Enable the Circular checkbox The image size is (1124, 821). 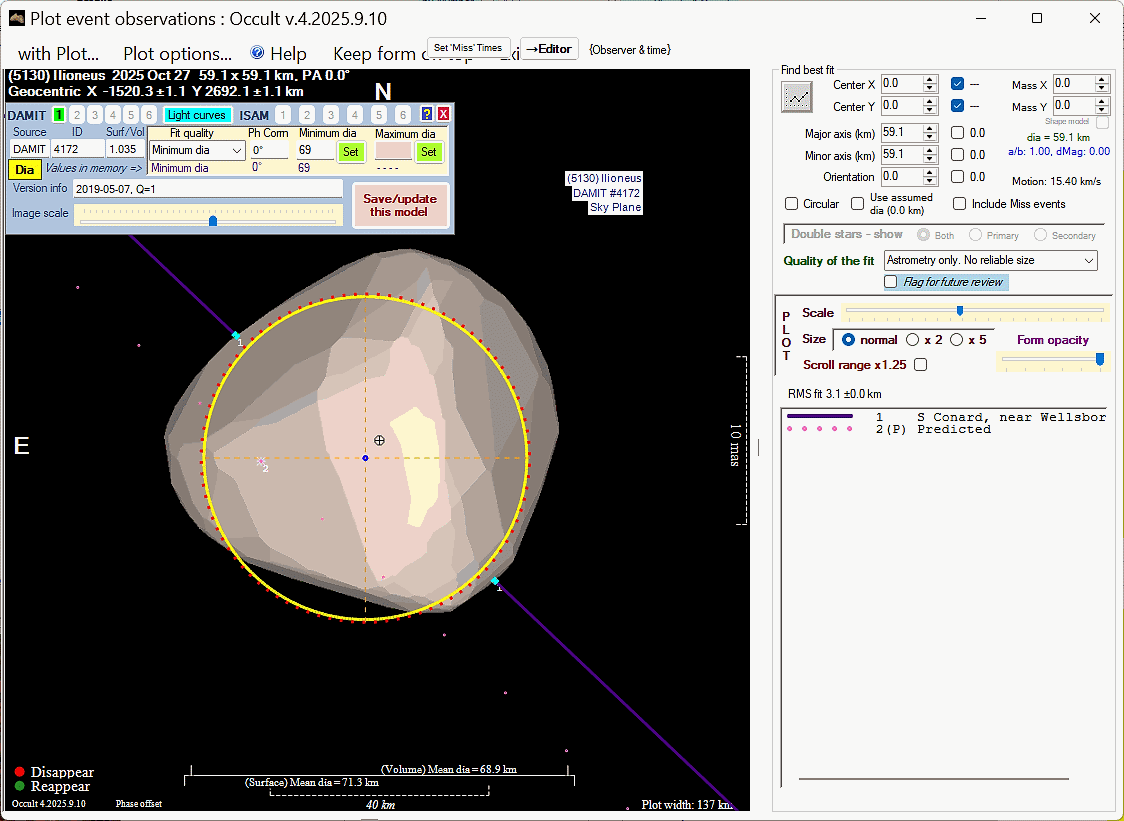tap(792, 204)
